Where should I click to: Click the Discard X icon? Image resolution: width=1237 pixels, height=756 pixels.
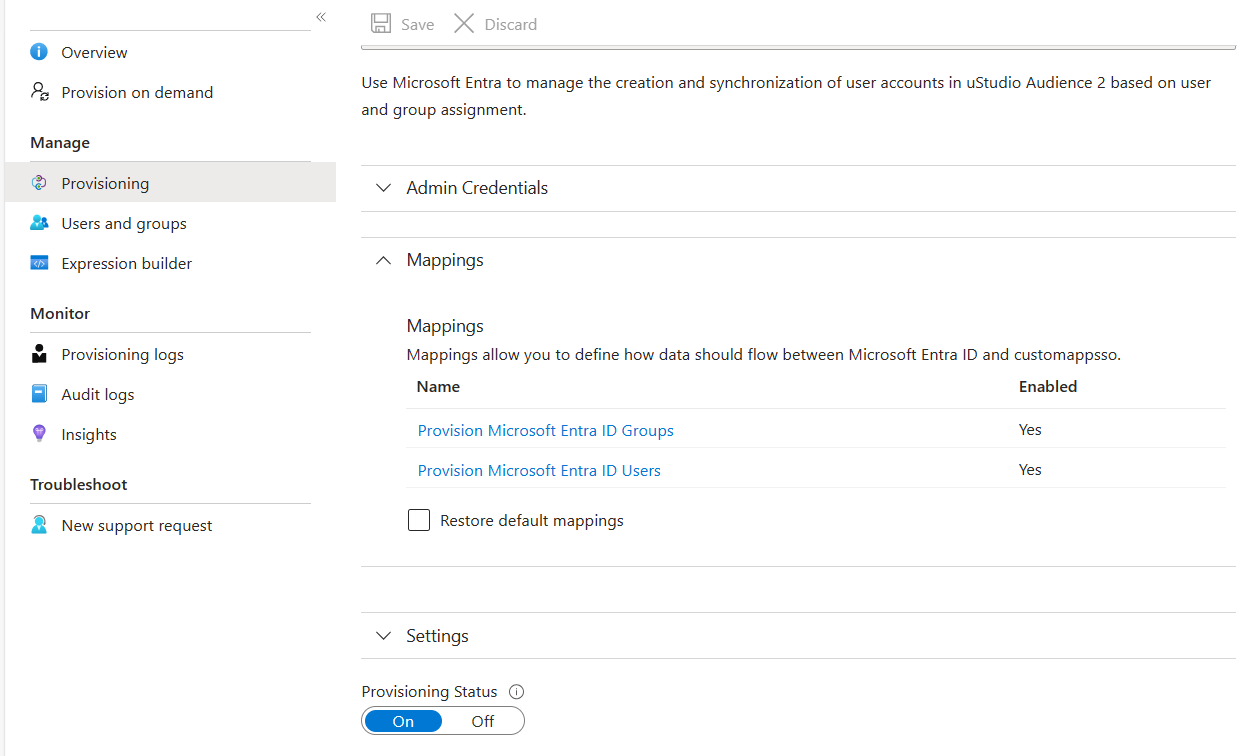coord(464,24)
